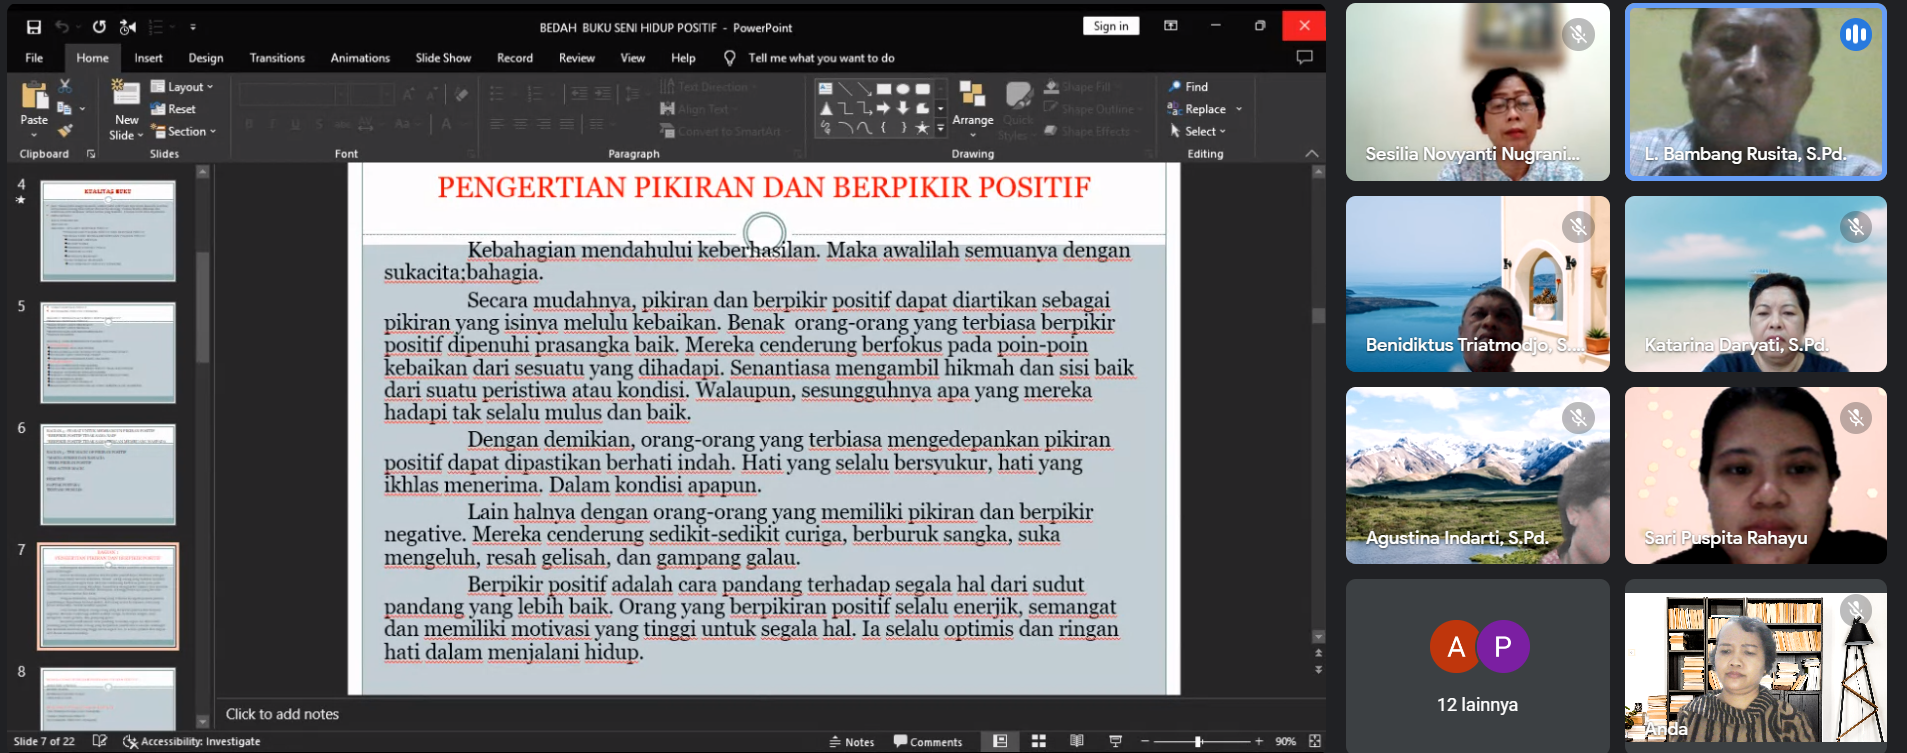Open the Copy options dropdown arrow
The width and height of the screenshot is (1907, 753).
coord(82,109)
